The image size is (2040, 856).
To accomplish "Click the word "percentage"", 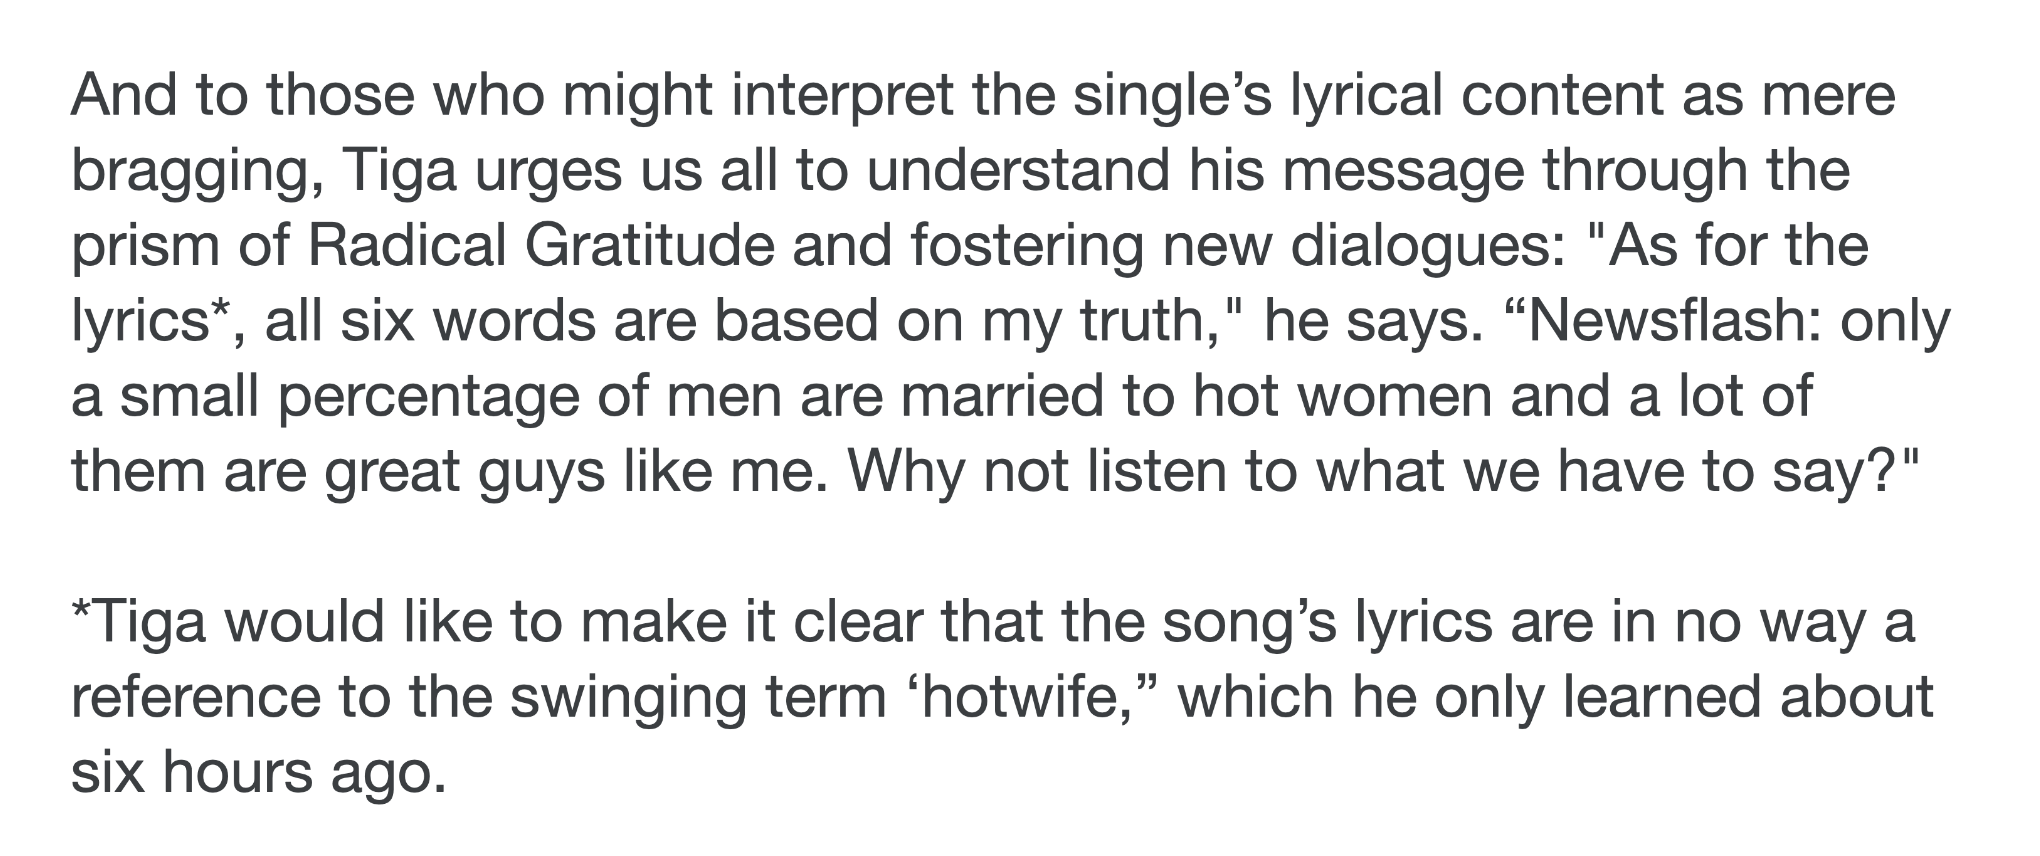I will click(x=428, y=397).
